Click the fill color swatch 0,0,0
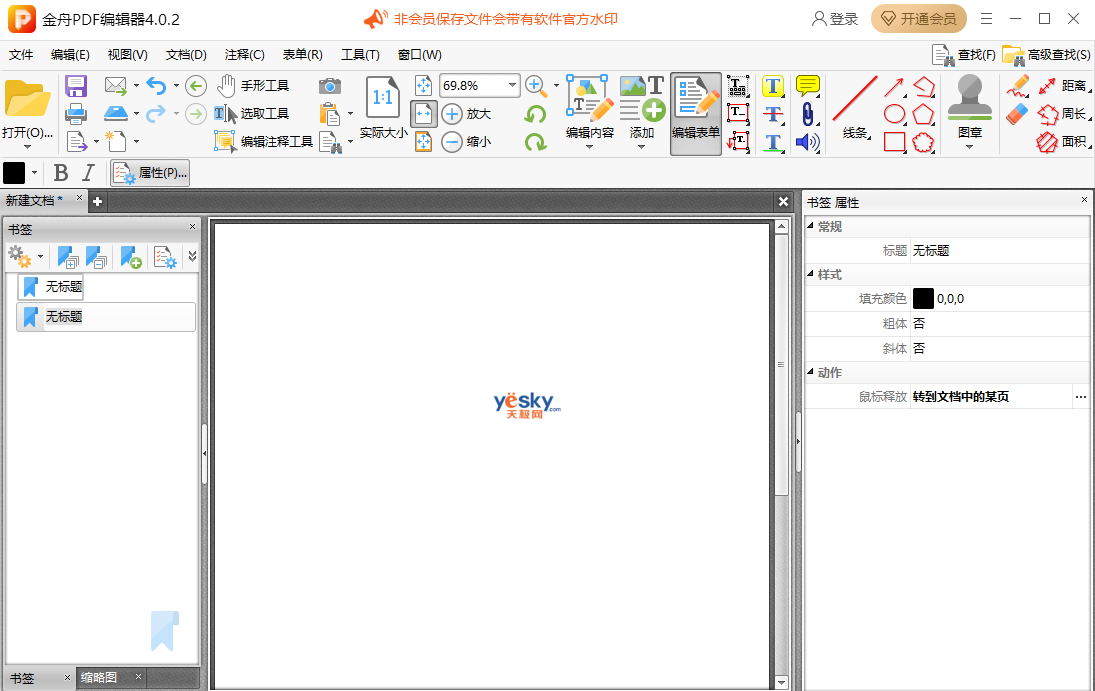 tap(923, 298)
